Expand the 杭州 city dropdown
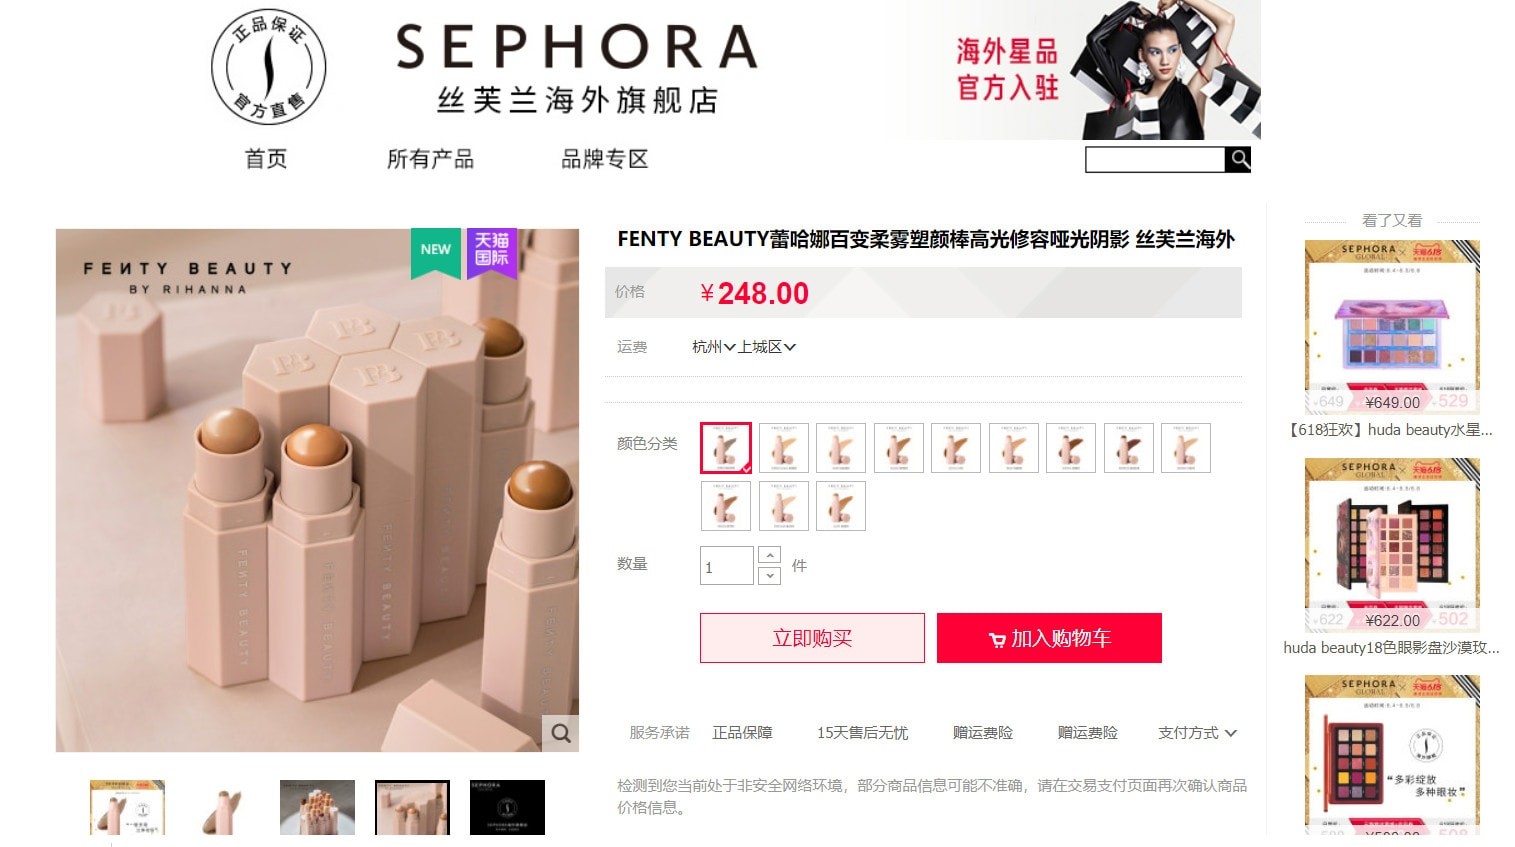 pos(713,347)
